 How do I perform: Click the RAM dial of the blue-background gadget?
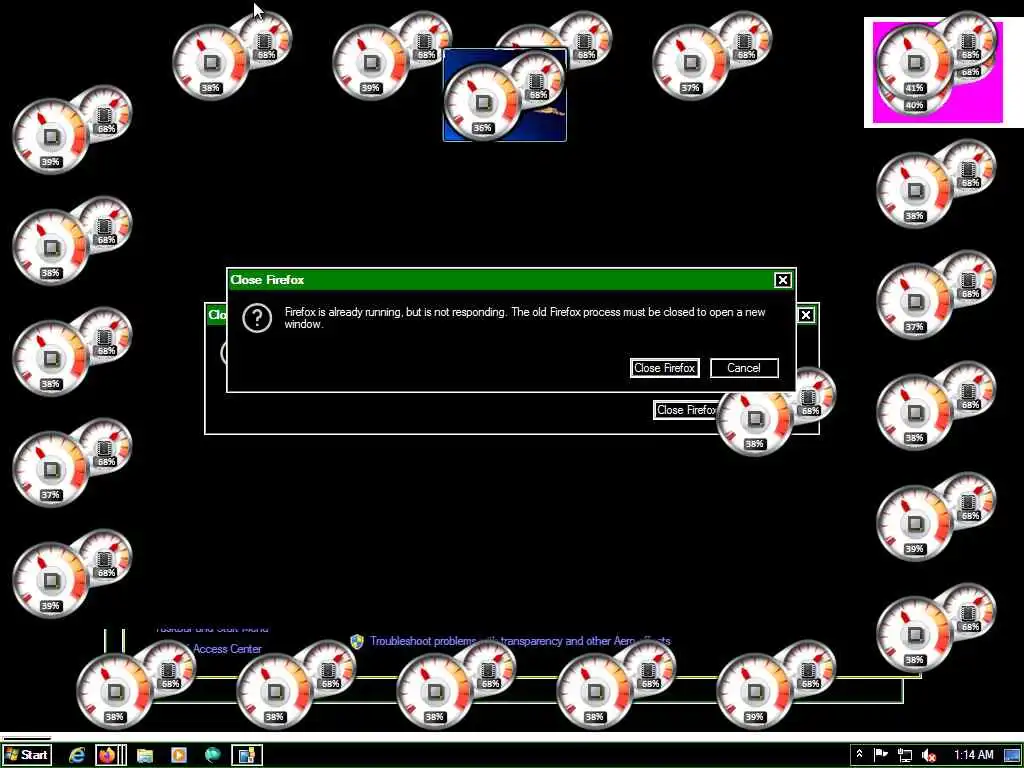point(537,81)
